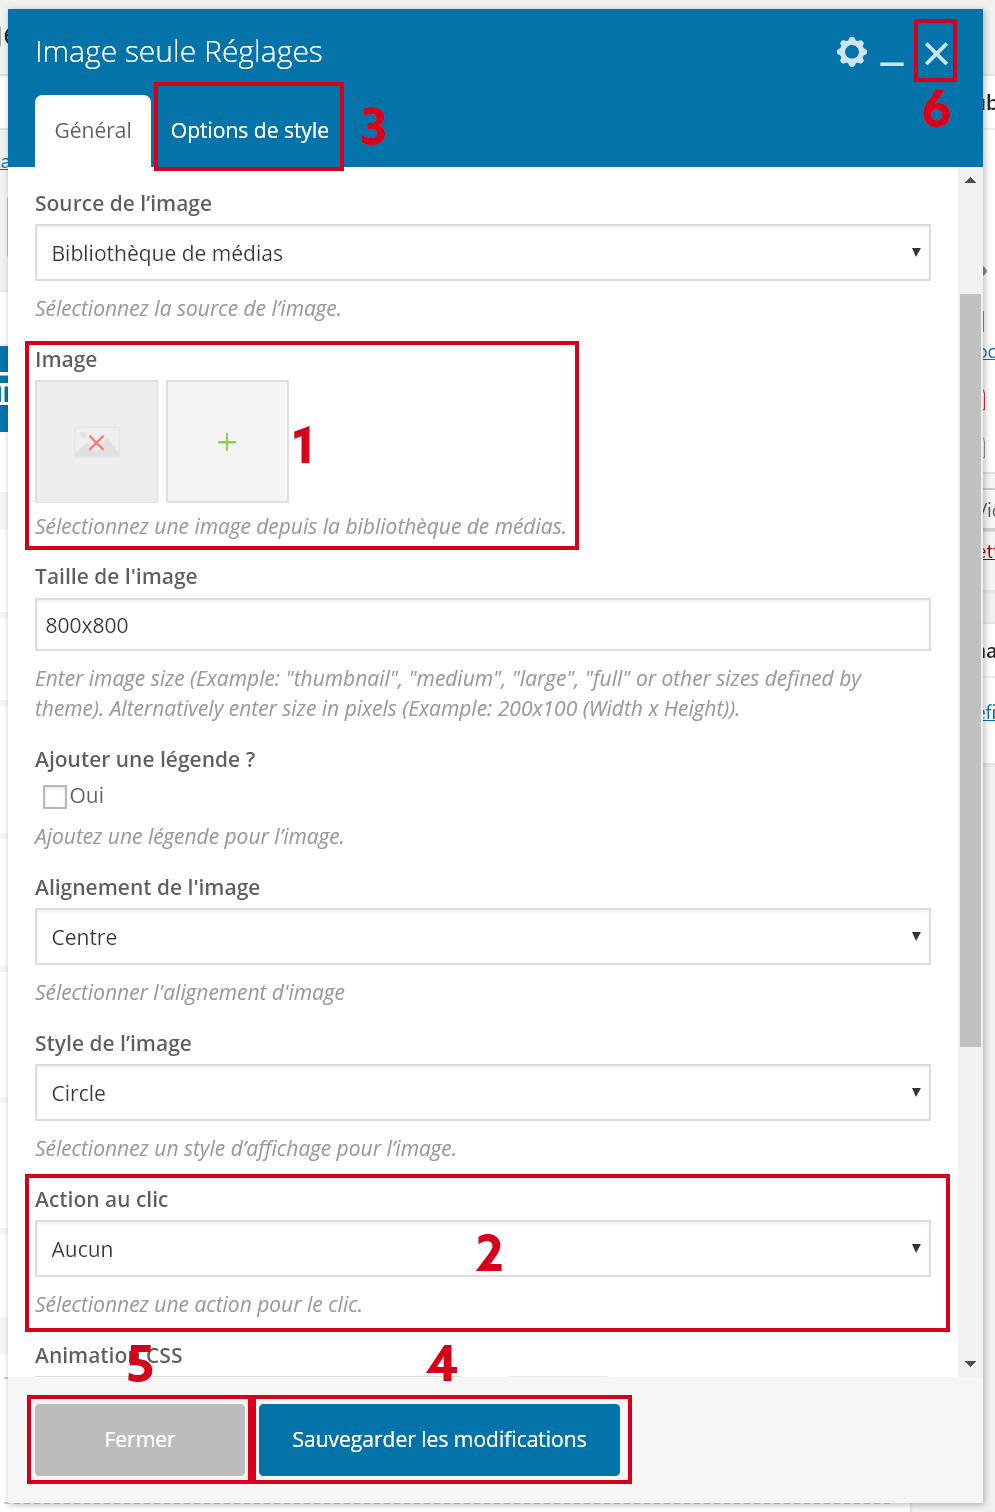Click Sauvegarder les modifications button
This screenshot has height=1512, width=995.
[439, 1439]
